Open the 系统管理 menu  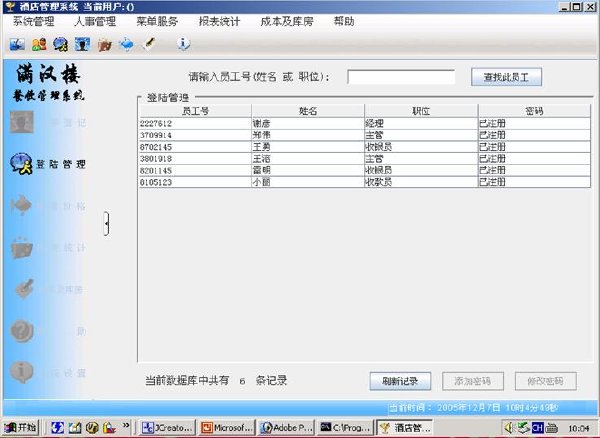[x=34, y=22]
